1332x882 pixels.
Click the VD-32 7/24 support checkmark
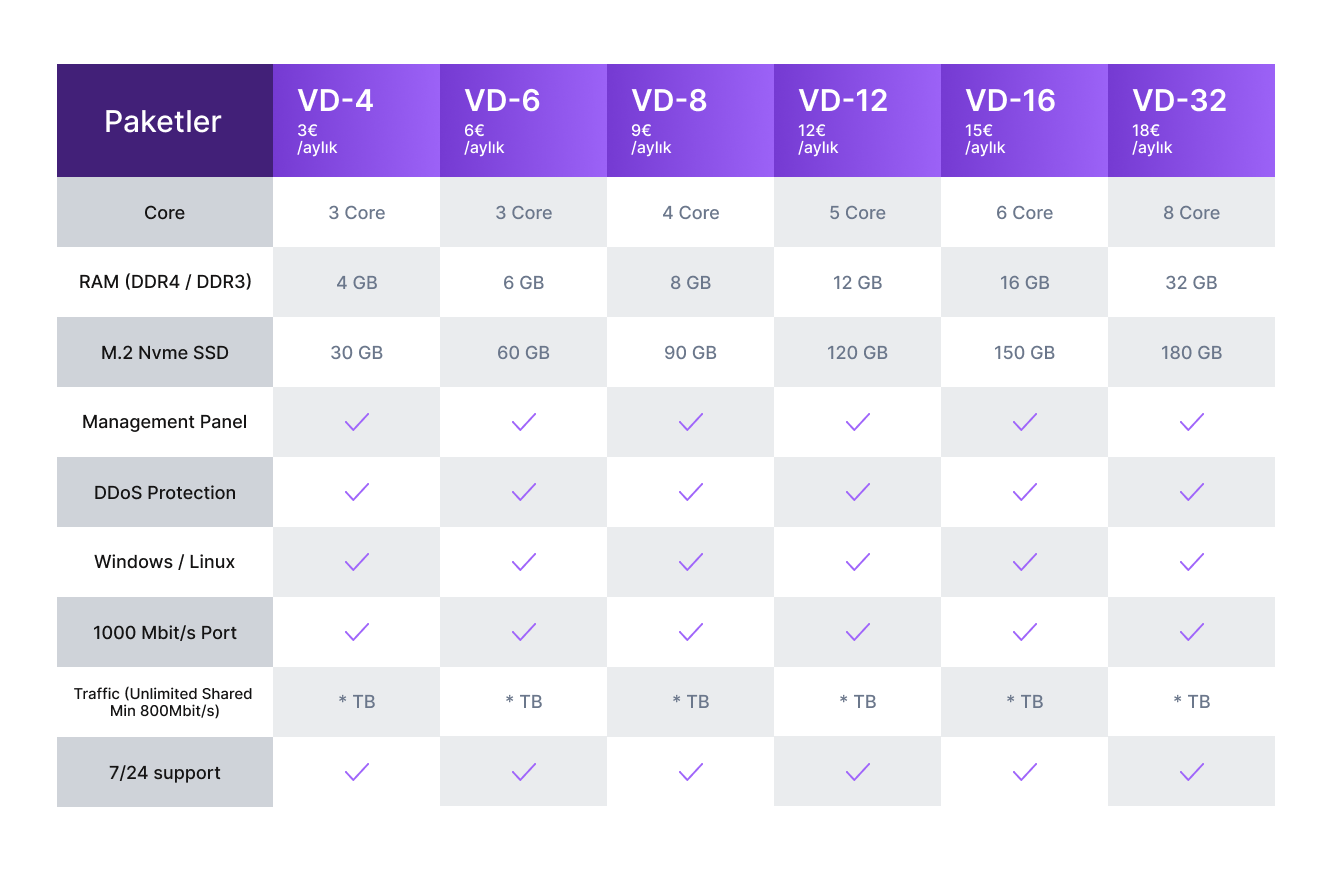1191,772
